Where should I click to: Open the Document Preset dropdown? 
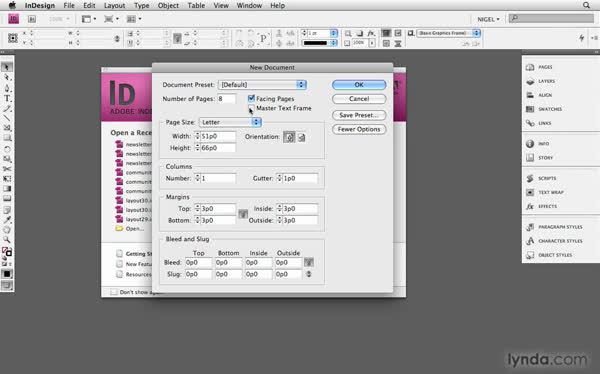(262, 85)
